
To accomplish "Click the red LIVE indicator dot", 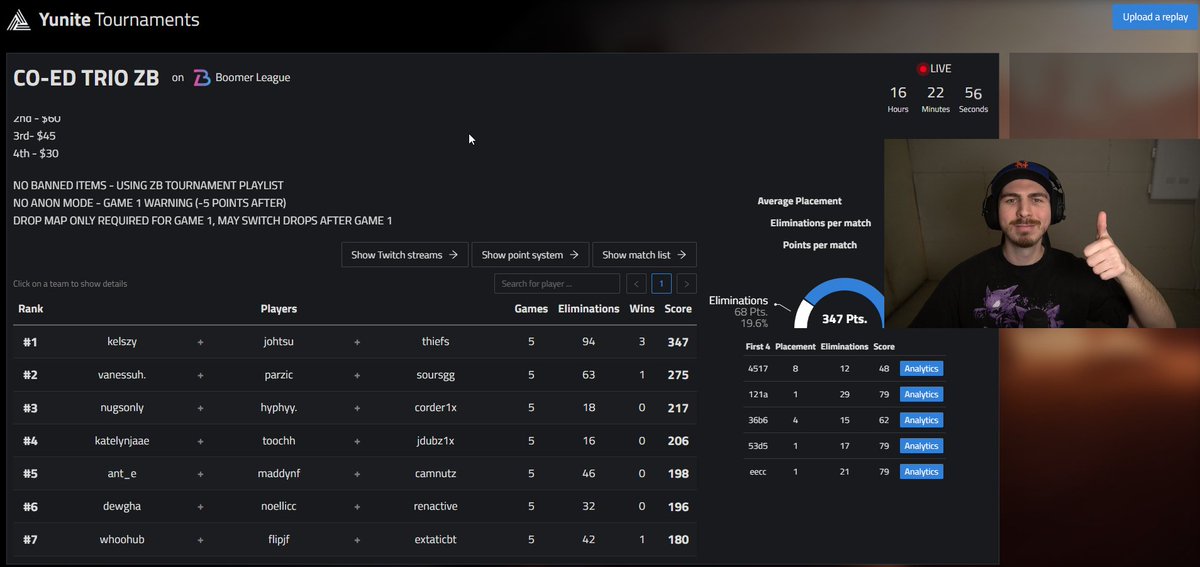I will 922,69.
